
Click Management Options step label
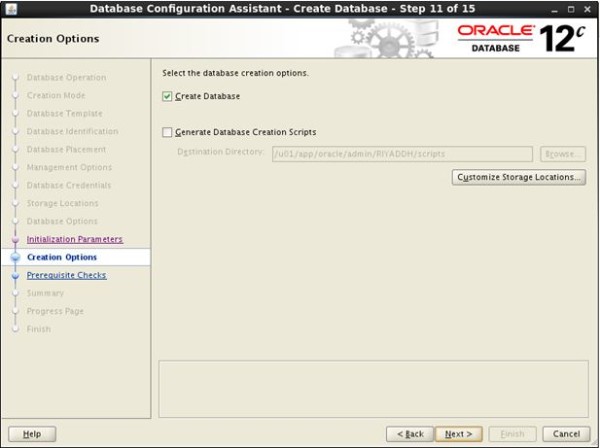(69, 167)
